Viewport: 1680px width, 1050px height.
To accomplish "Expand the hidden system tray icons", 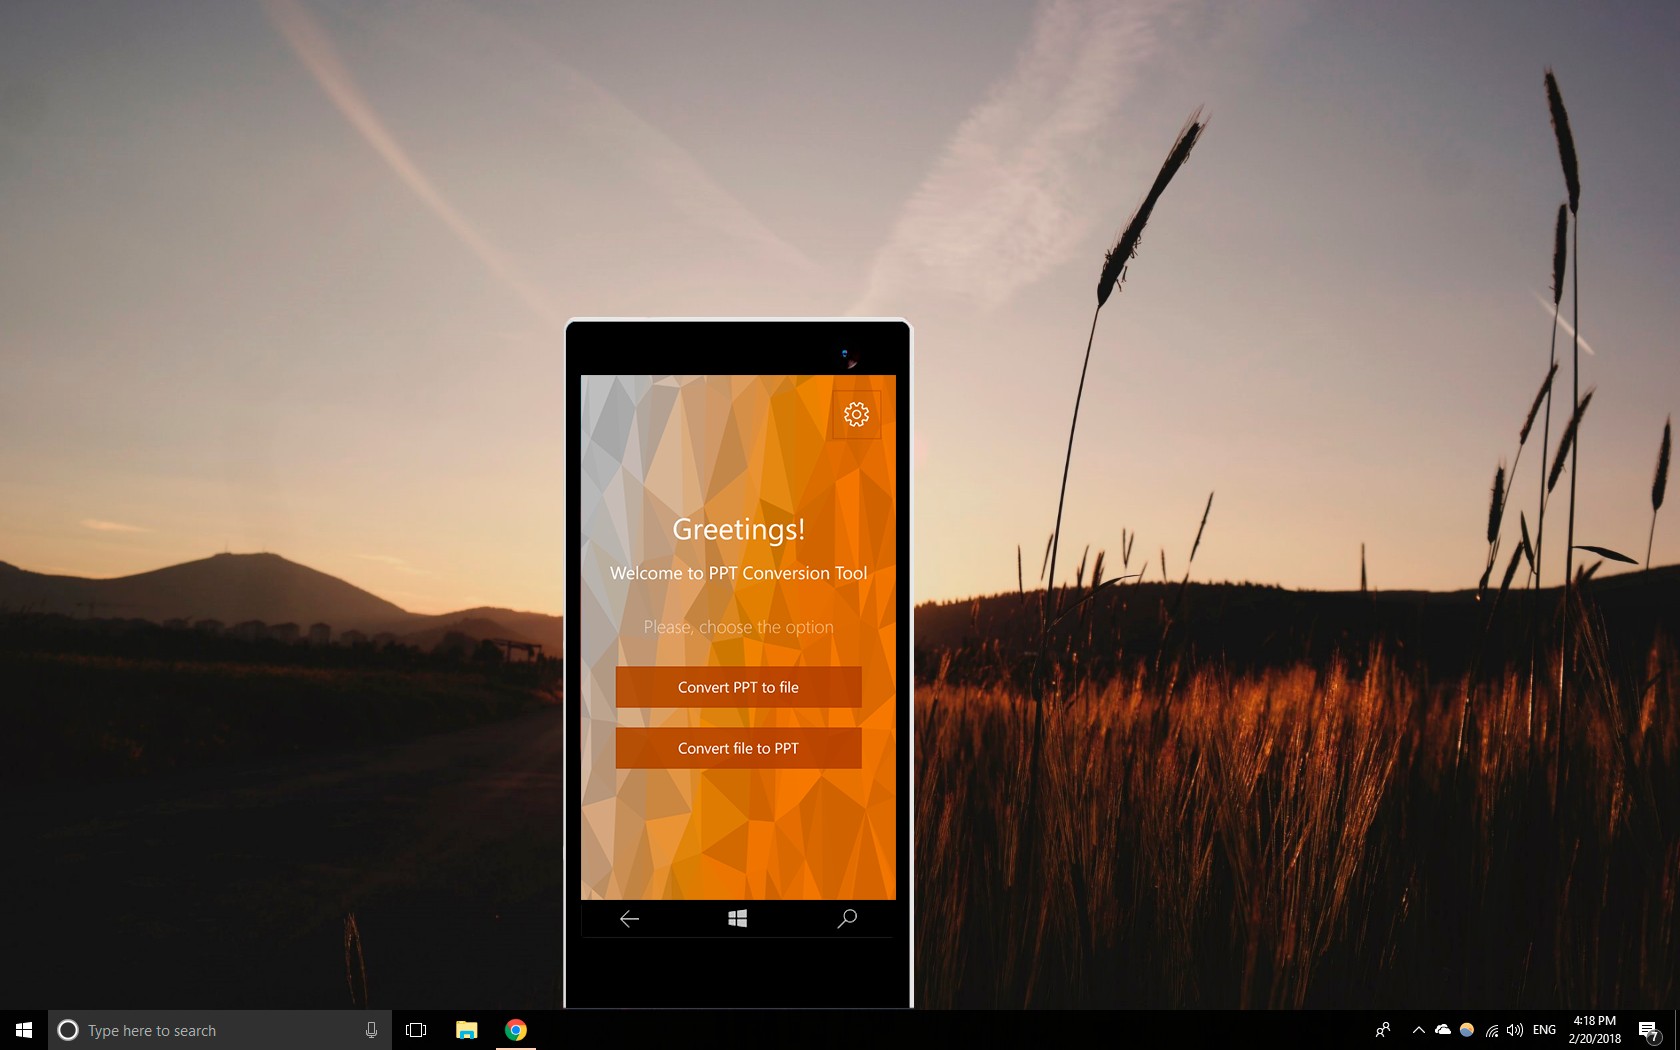I will [x=1418, y=1030].
